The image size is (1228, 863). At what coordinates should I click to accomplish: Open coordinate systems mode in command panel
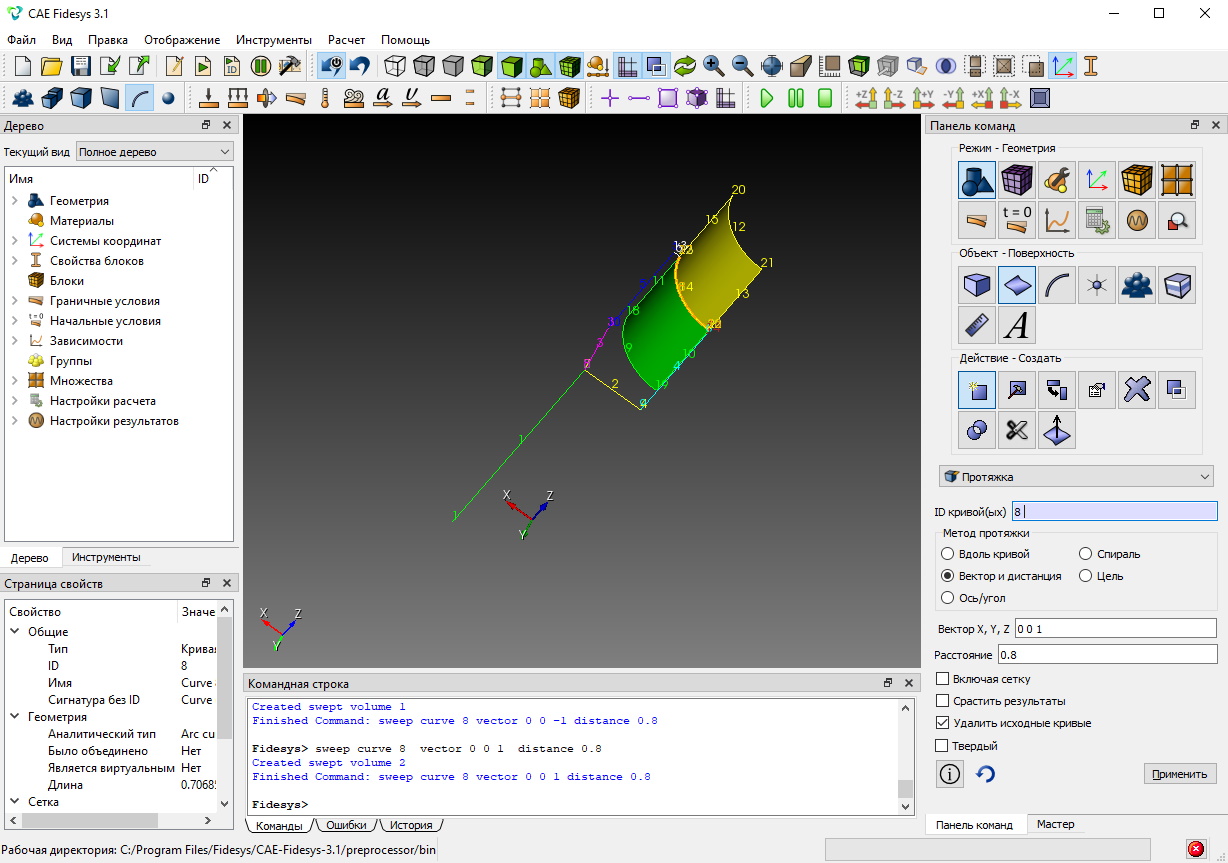click(x=1097, y=181)
